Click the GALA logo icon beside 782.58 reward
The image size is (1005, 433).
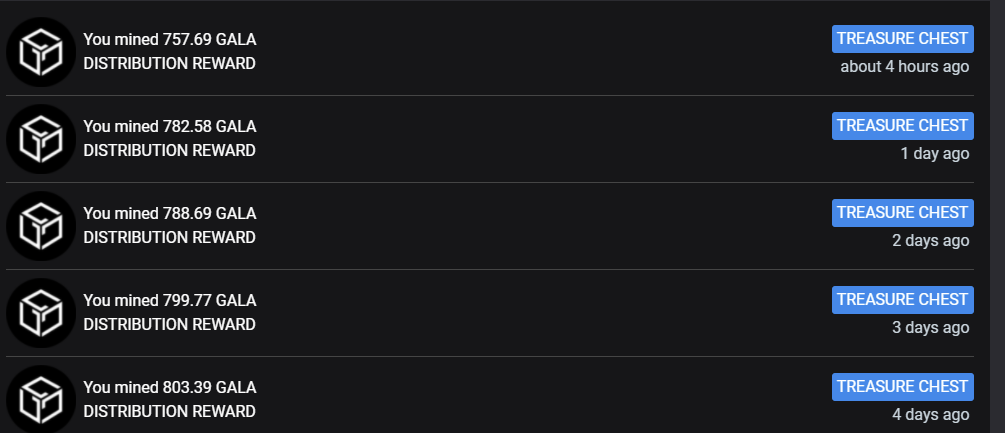pos(41,139)
